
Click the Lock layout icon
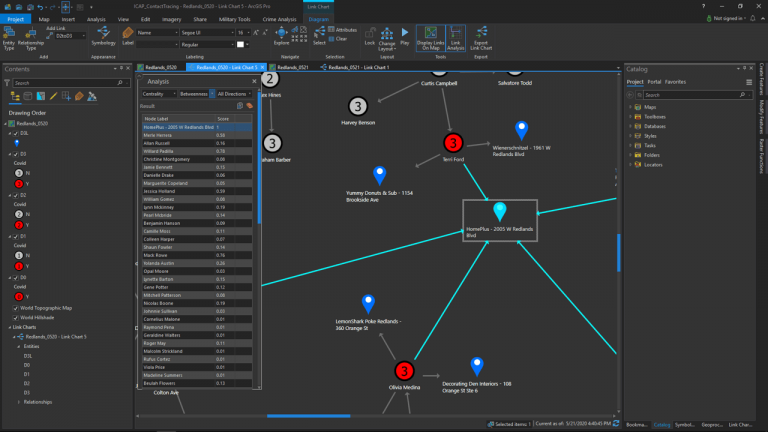coord(370,36)
